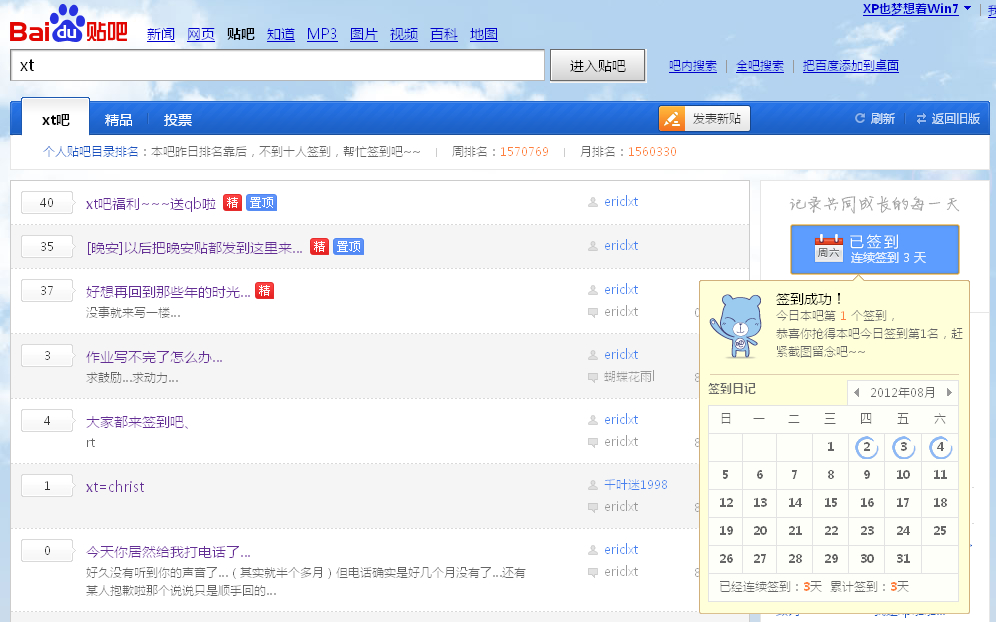
Task: Select the xt吧 tab
Action: pos(56,119)
